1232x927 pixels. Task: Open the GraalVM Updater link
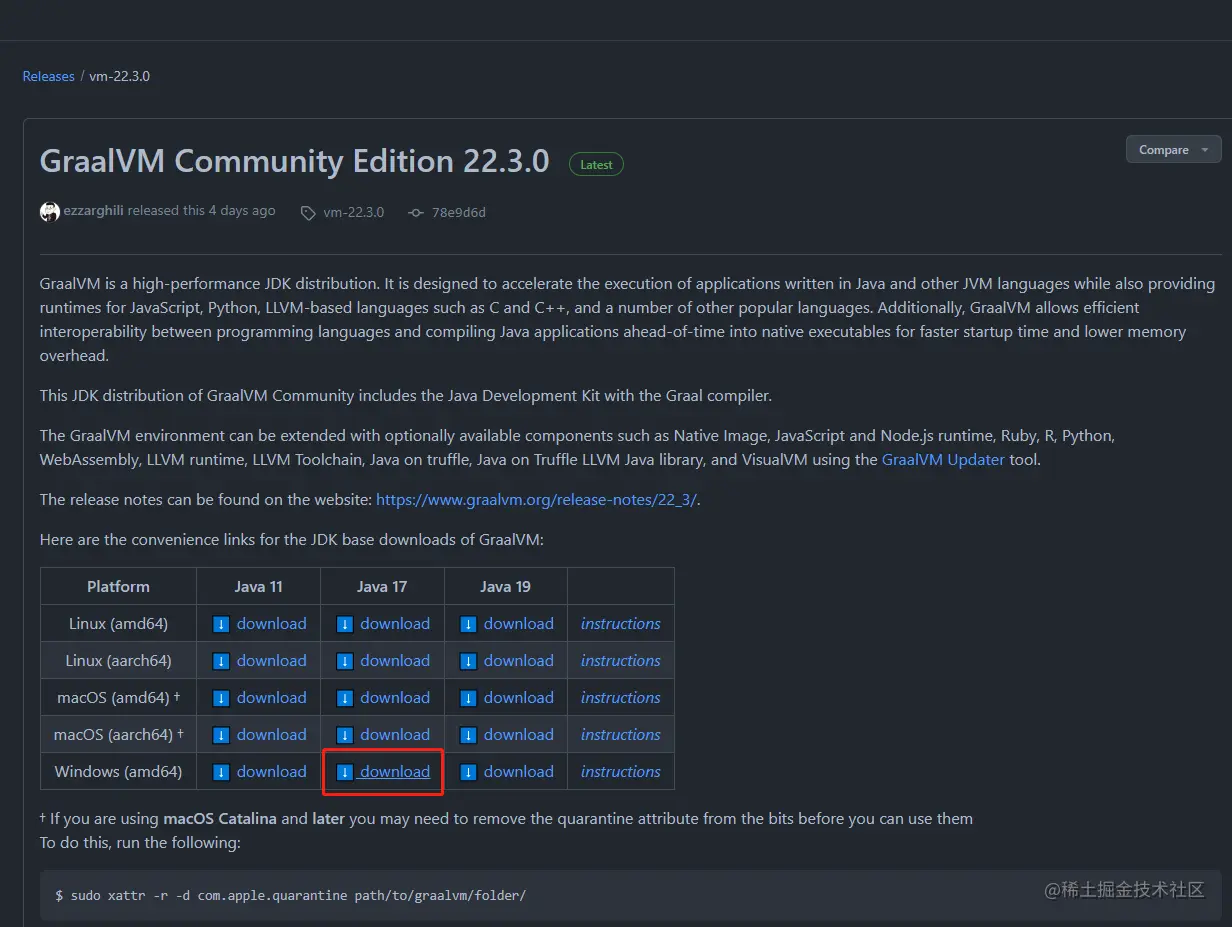tap(943, 460)
